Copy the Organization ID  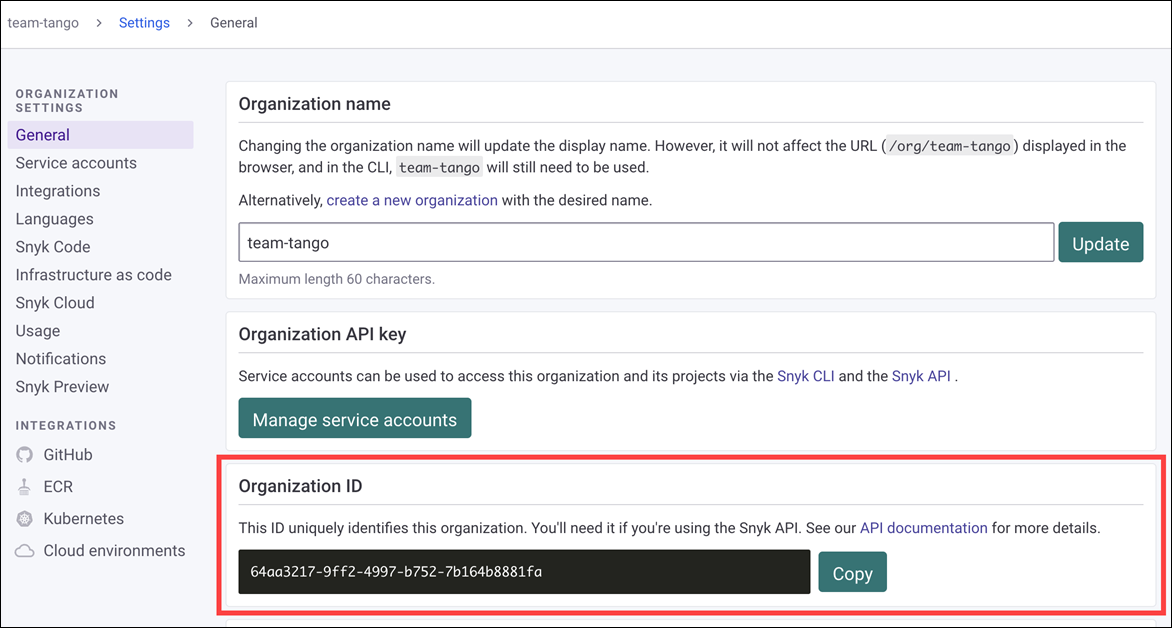point(853,572)
